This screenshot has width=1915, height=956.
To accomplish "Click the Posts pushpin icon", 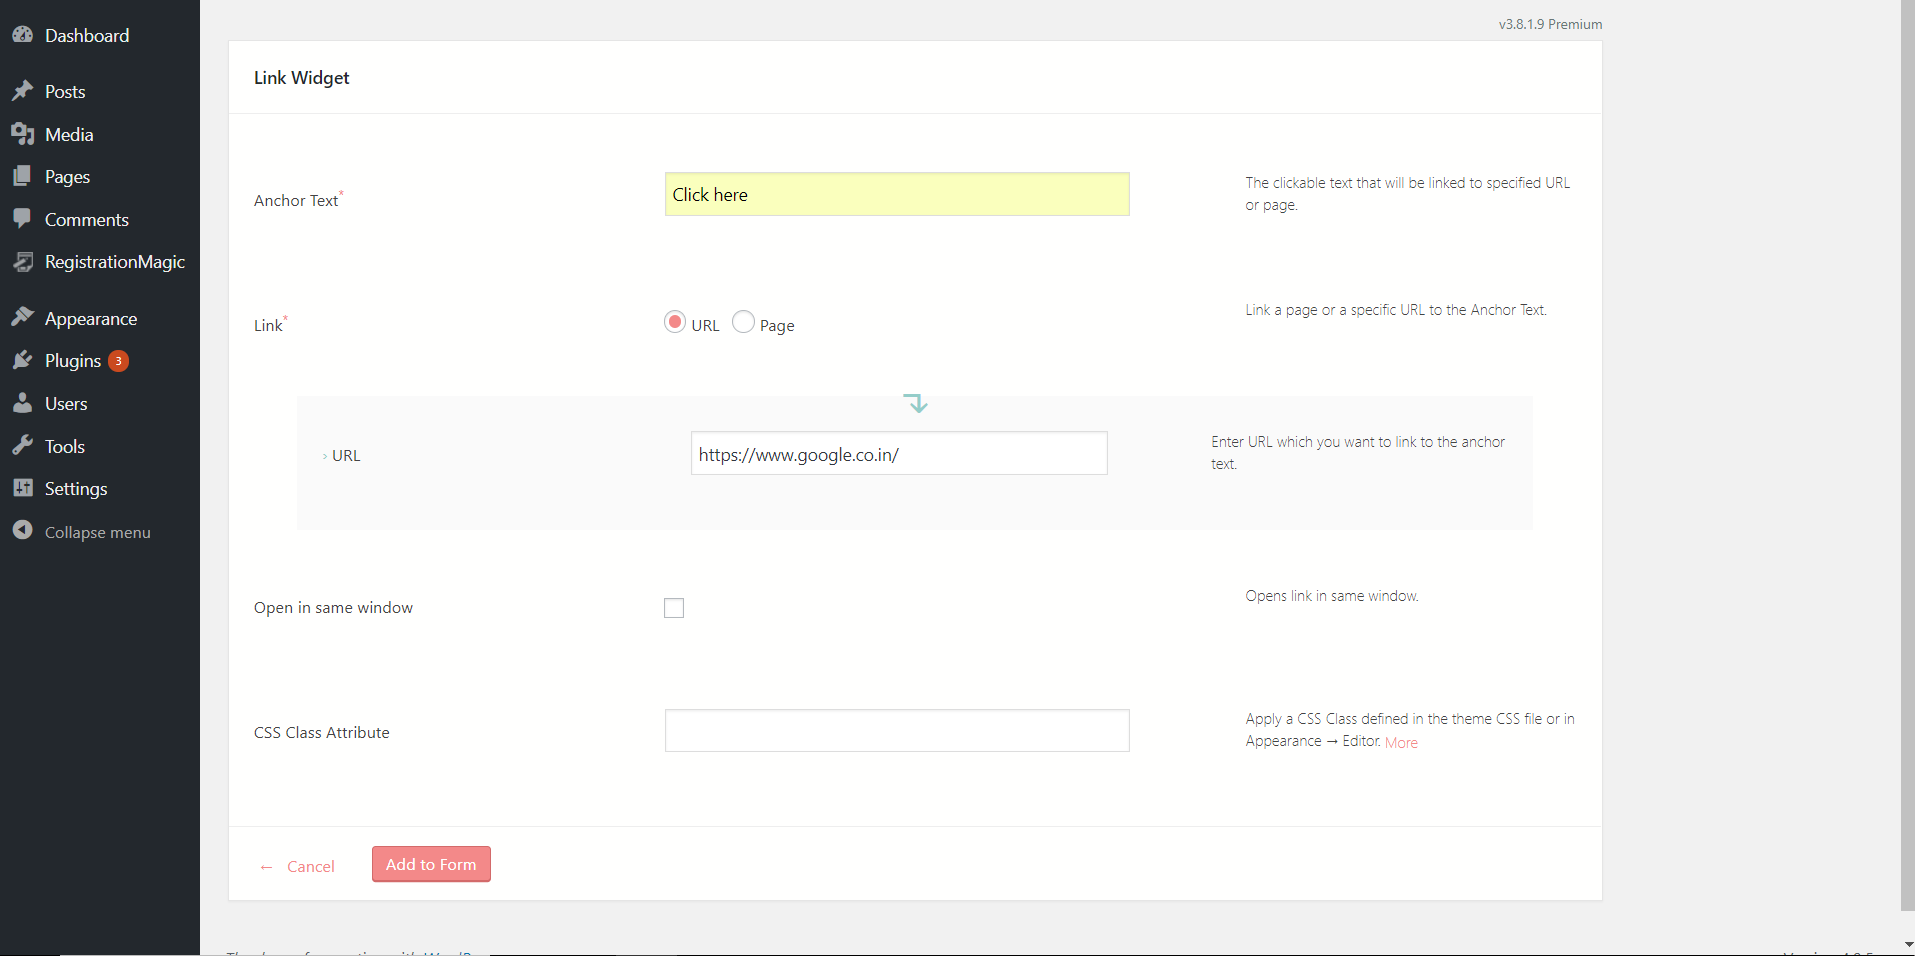I will pos(22,91).
